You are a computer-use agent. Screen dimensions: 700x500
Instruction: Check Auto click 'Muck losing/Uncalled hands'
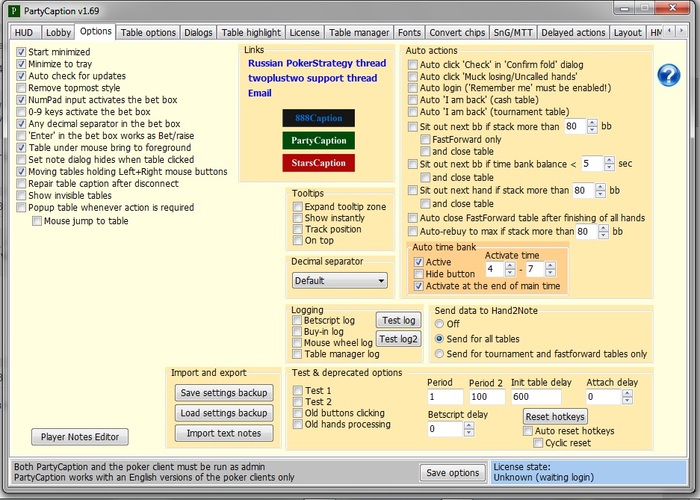coord(412,76)
